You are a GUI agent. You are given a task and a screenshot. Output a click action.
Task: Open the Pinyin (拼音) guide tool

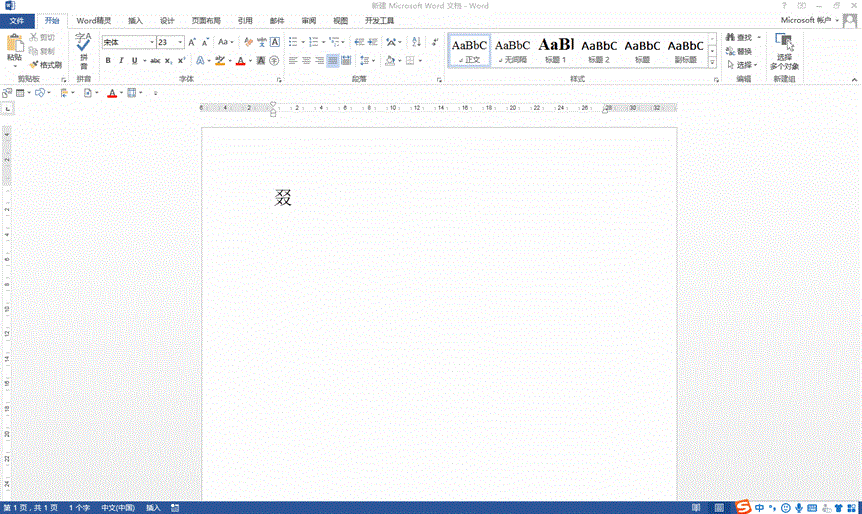(x=83, y=50)
